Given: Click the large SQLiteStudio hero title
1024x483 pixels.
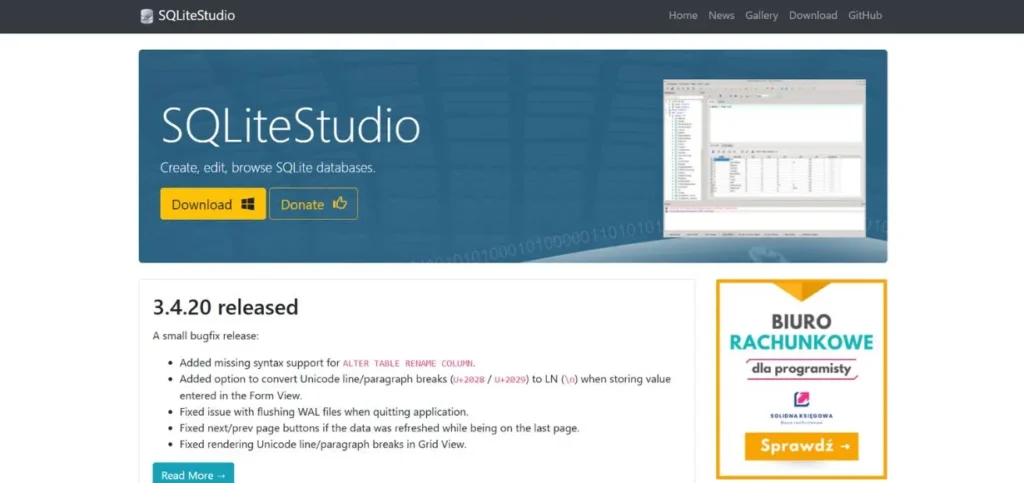Looking at the screenshot, I should [290, 127].
